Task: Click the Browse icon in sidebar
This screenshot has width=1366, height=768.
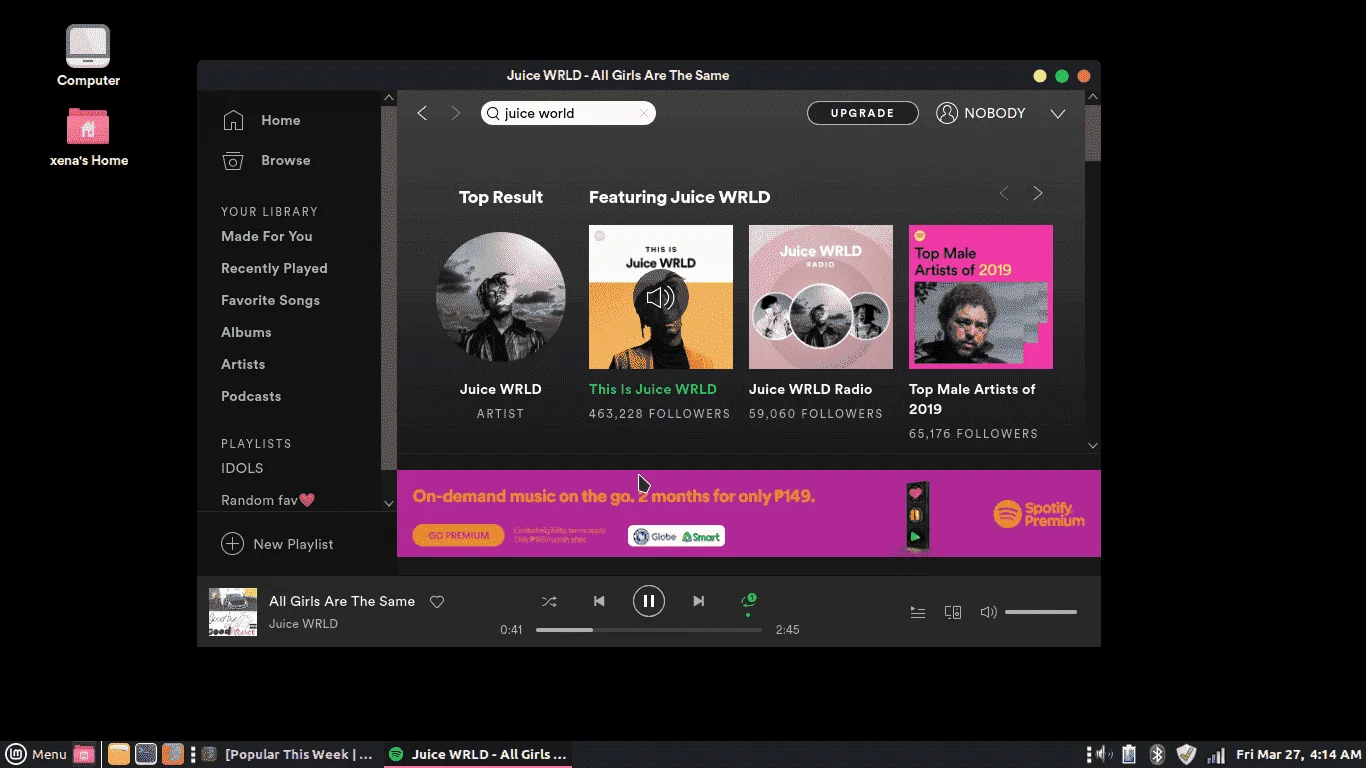Action: [233, 160]
